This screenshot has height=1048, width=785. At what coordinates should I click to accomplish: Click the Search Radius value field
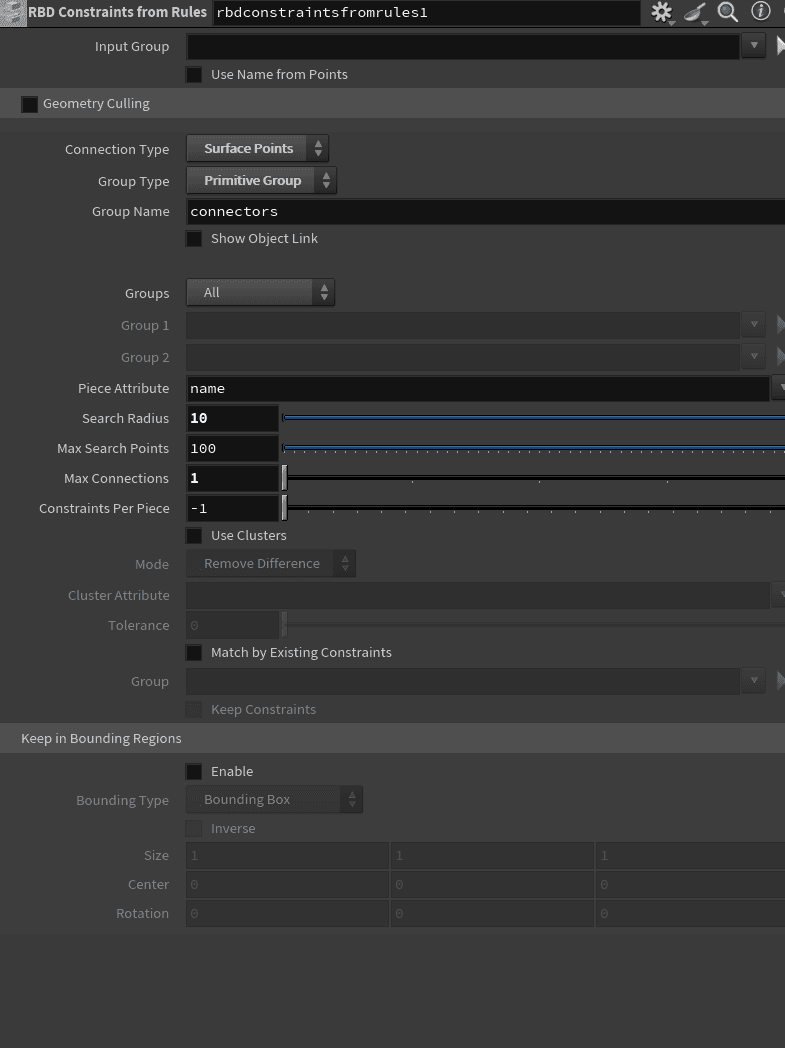[232, 418]
